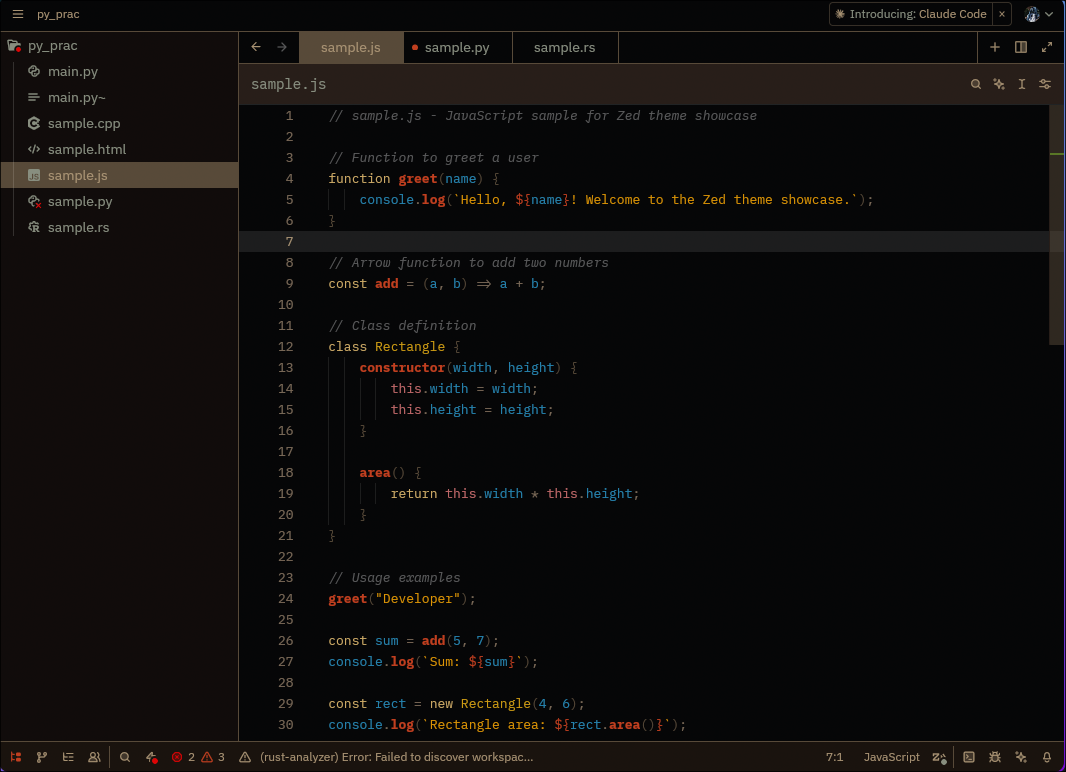Viewport: 1066px width, 772px height.
Task: Place cursor on 'const add' arrow function
Action: [436, 283]
